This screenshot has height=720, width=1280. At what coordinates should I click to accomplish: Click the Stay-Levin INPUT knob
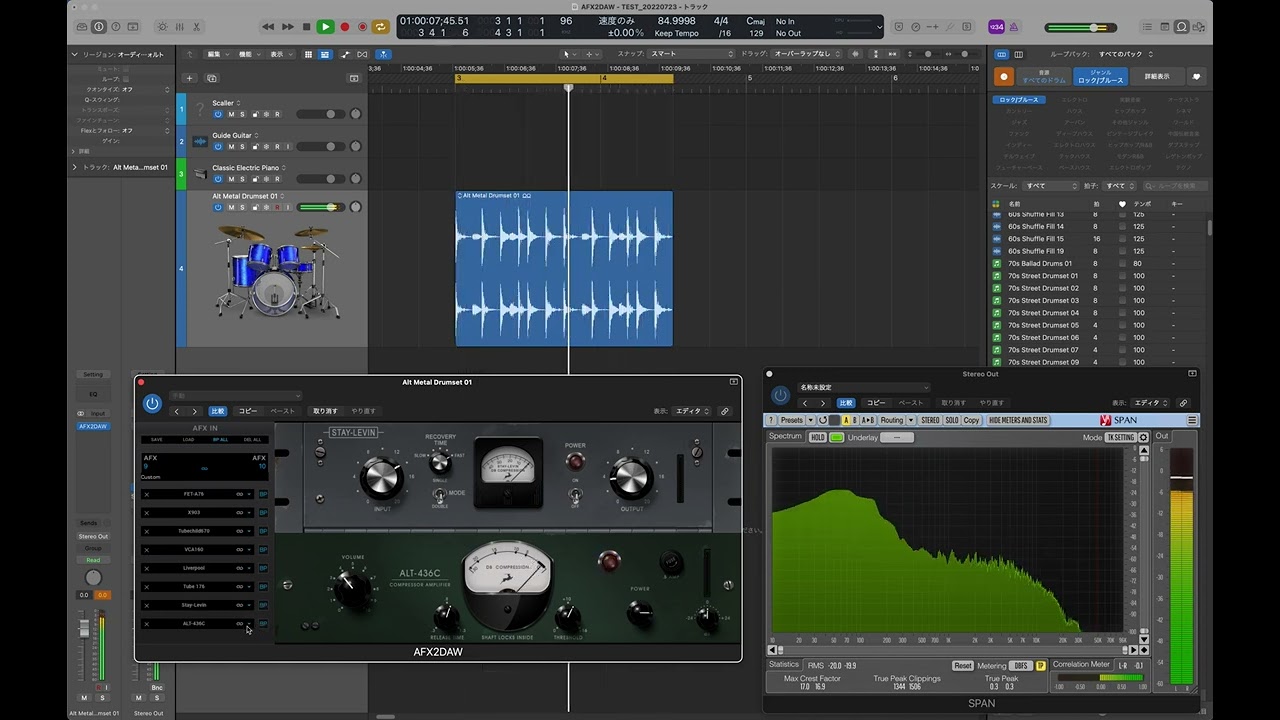pos(381,478)
